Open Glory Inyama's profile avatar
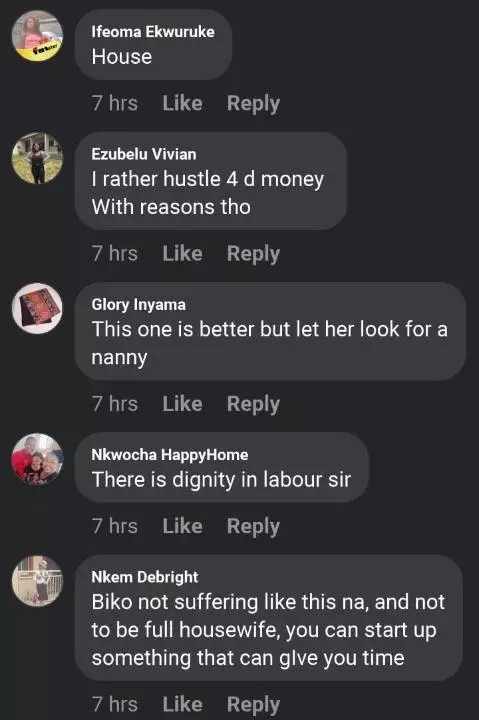The width and height of the screenshot is (479, 720). [x=37, y=308]
